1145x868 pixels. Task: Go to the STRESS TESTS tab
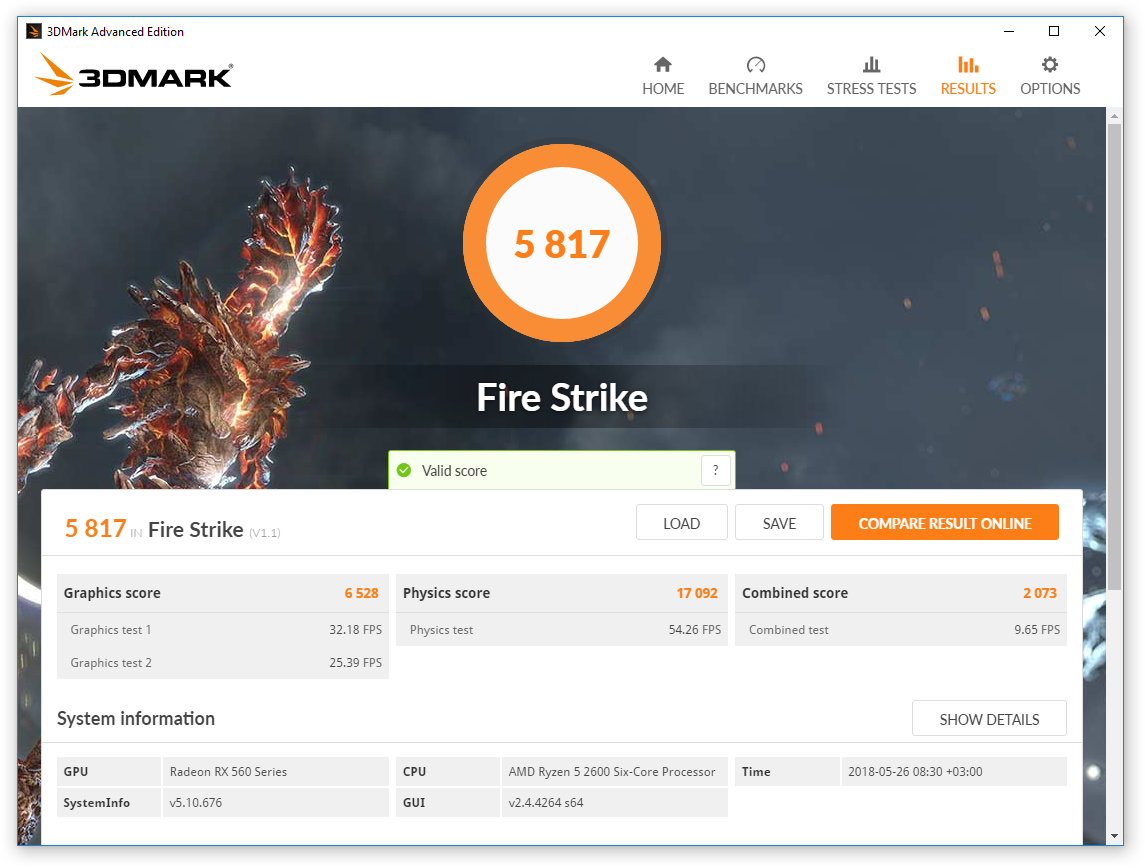point(871,76)
